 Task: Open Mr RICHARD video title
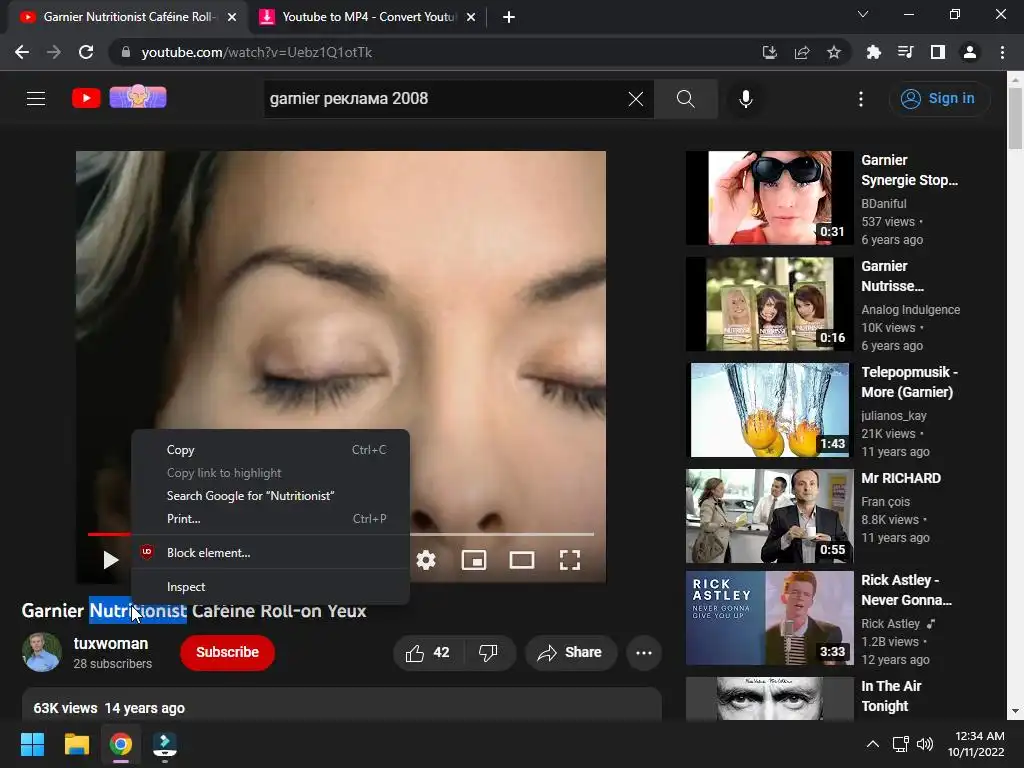[x=901, y=478]
